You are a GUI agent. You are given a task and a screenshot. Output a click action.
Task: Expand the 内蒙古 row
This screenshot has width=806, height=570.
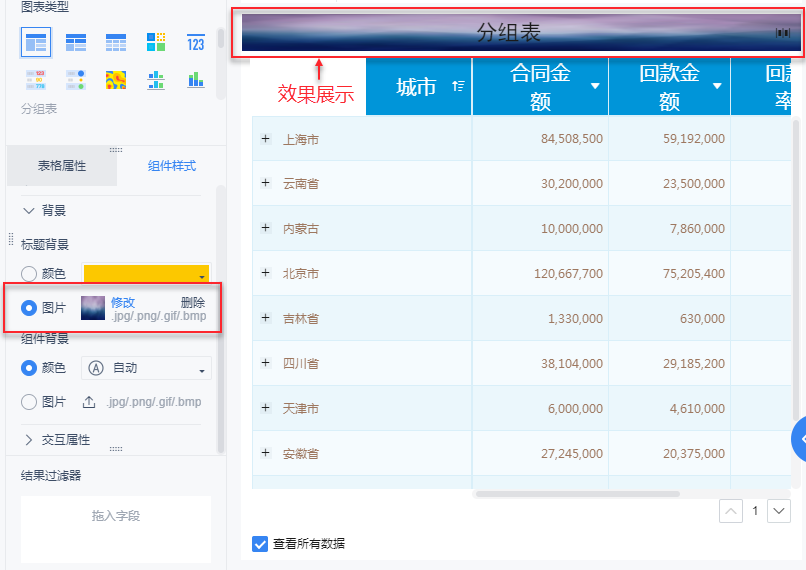[x=266, y=228]
